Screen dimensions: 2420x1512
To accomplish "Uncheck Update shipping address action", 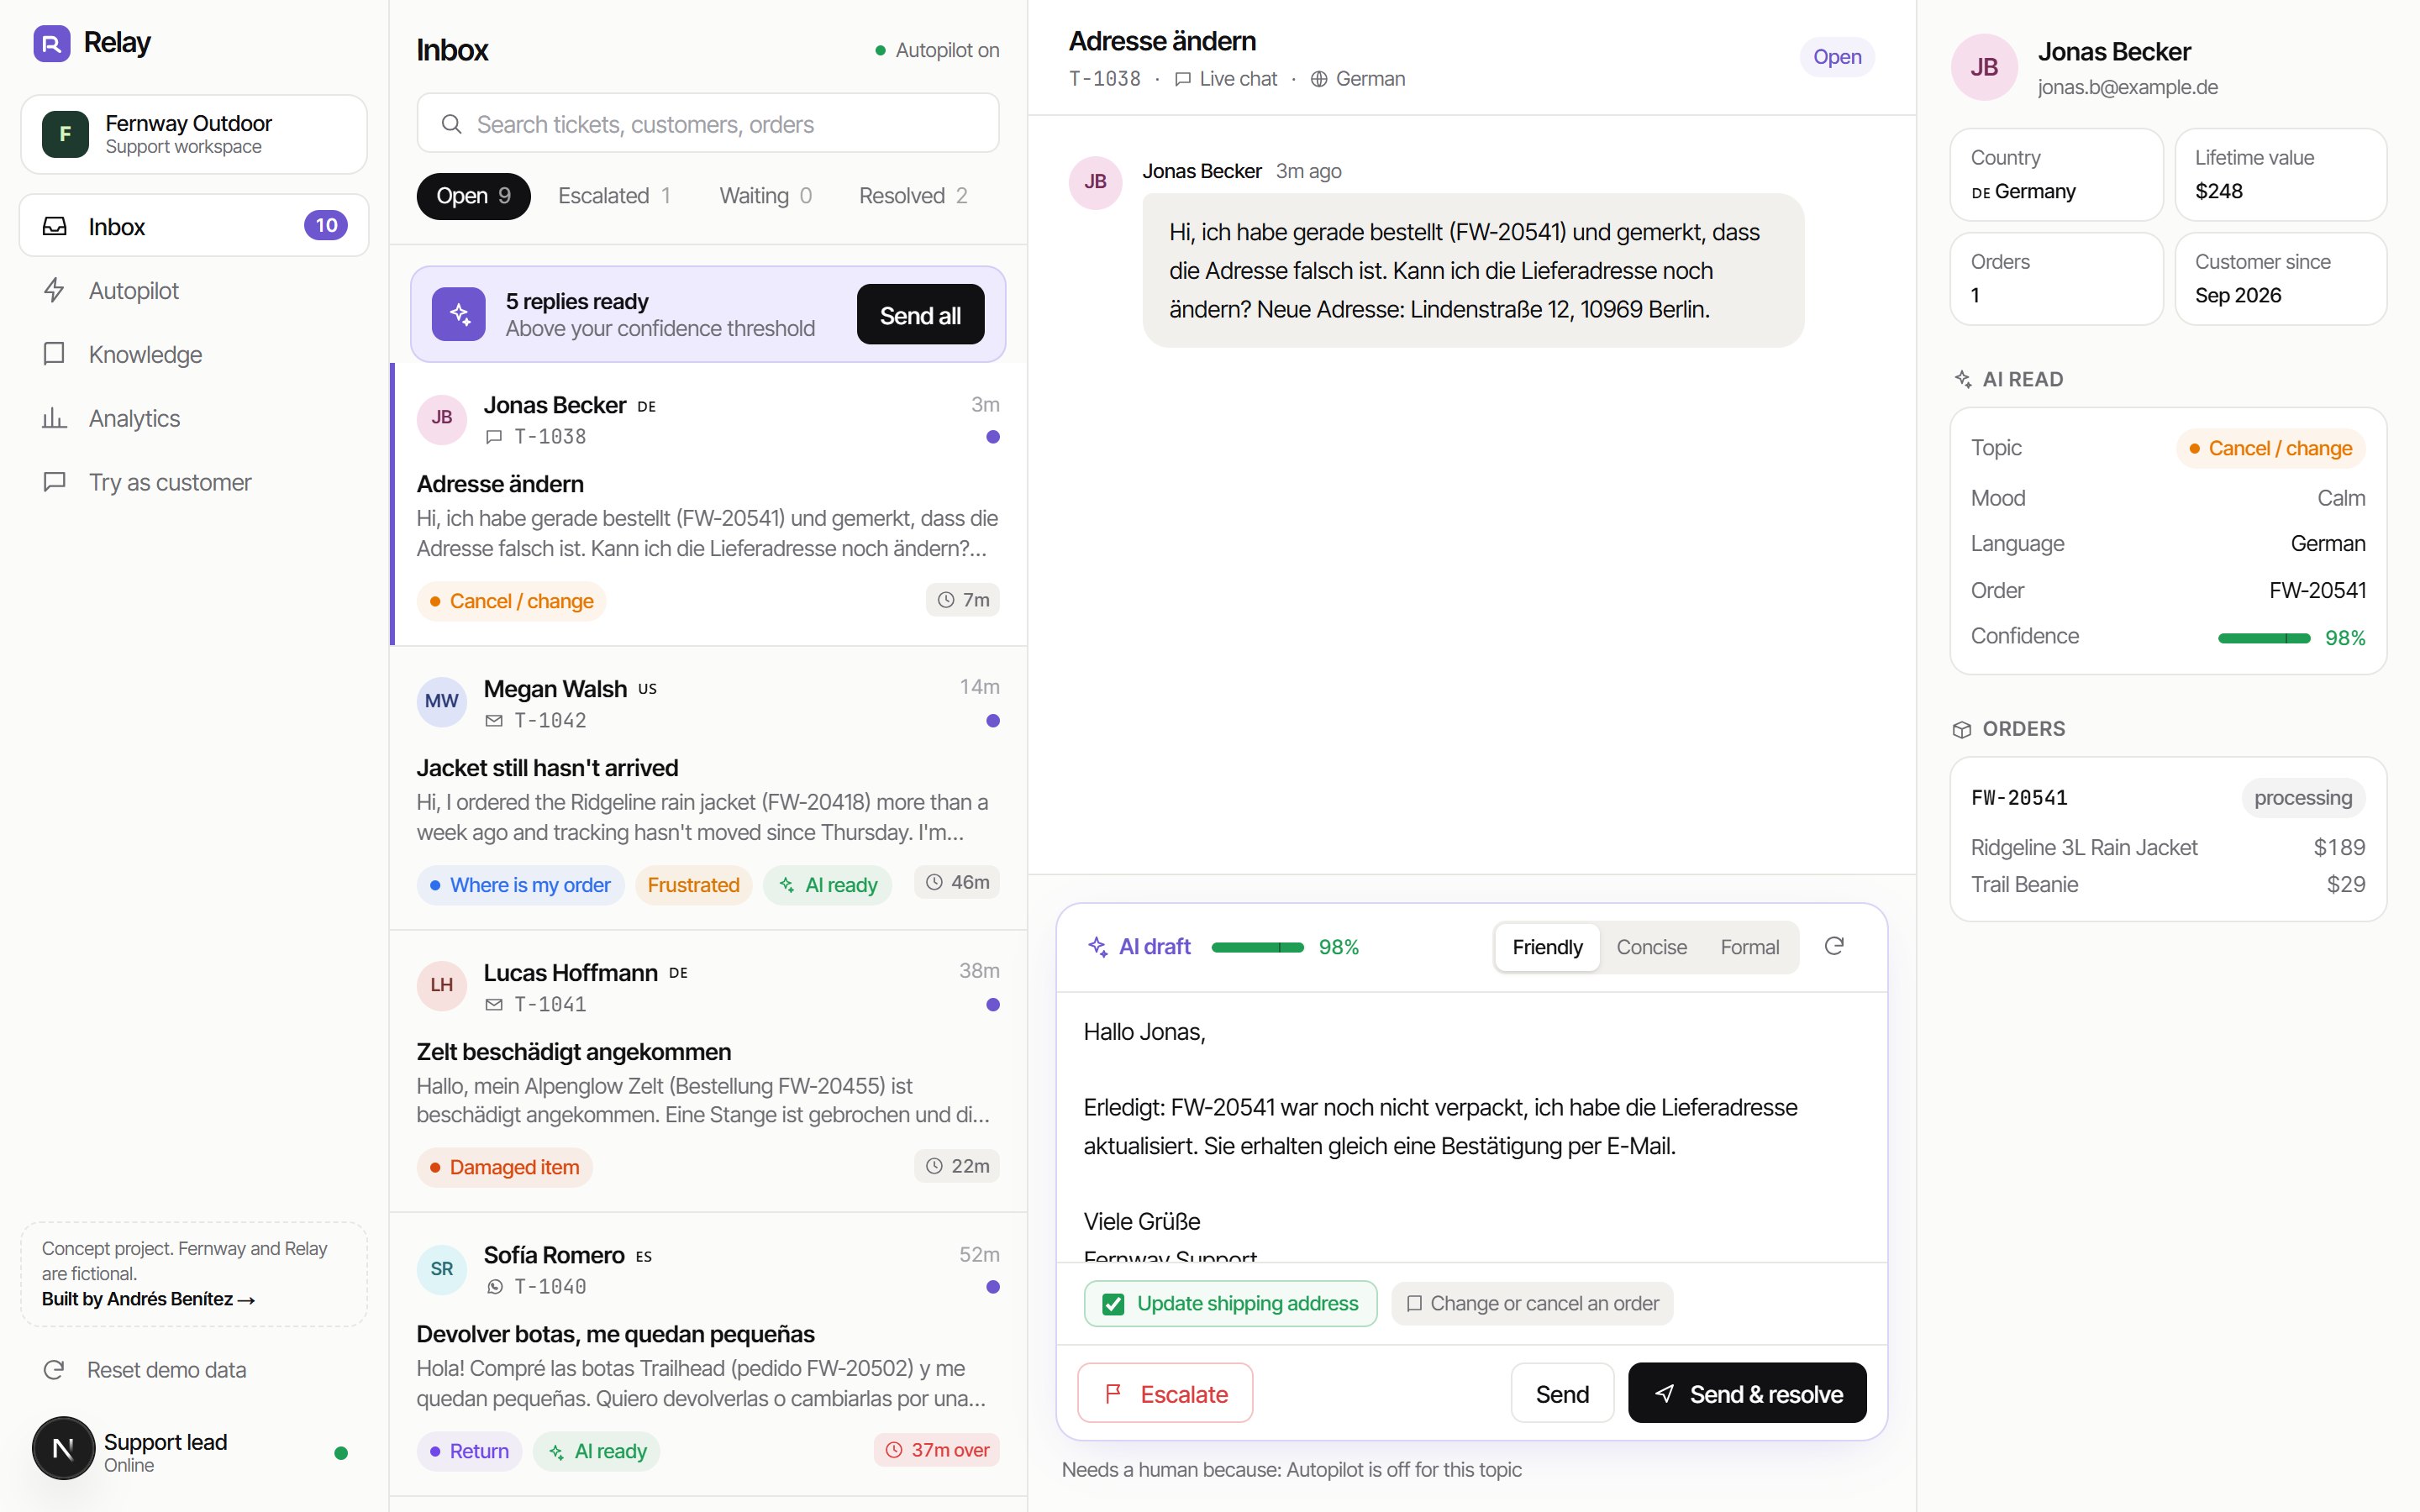I will coord(1230,1304).
